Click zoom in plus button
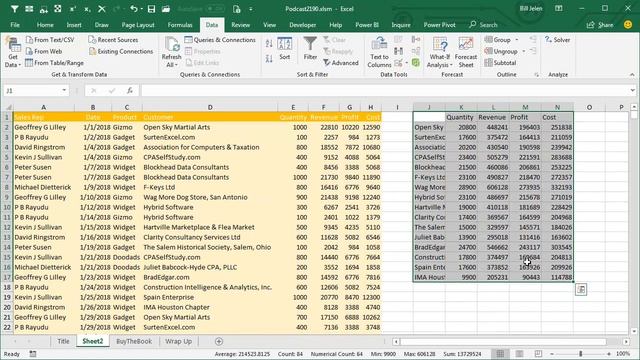 point(609,354)
